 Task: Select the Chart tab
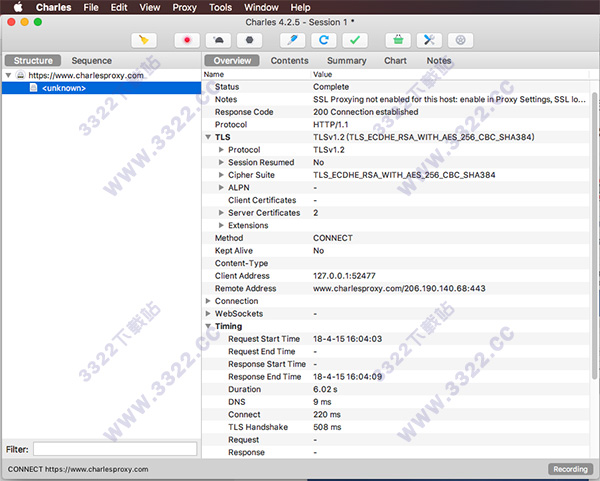395,60
